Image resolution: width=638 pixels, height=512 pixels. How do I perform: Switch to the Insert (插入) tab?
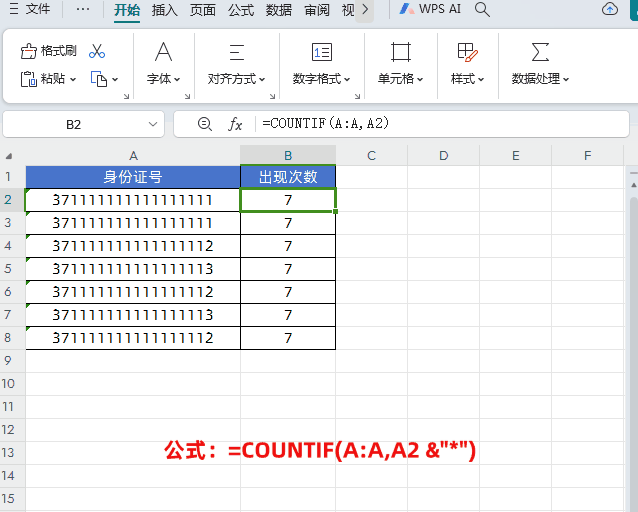coord(165,10)
